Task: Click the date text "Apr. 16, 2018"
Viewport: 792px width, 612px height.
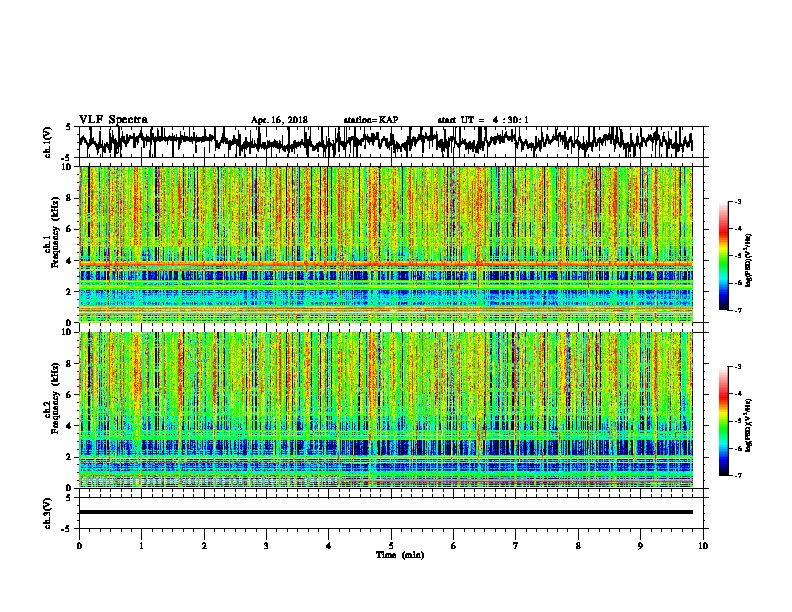Action: [x=279, y=120]
